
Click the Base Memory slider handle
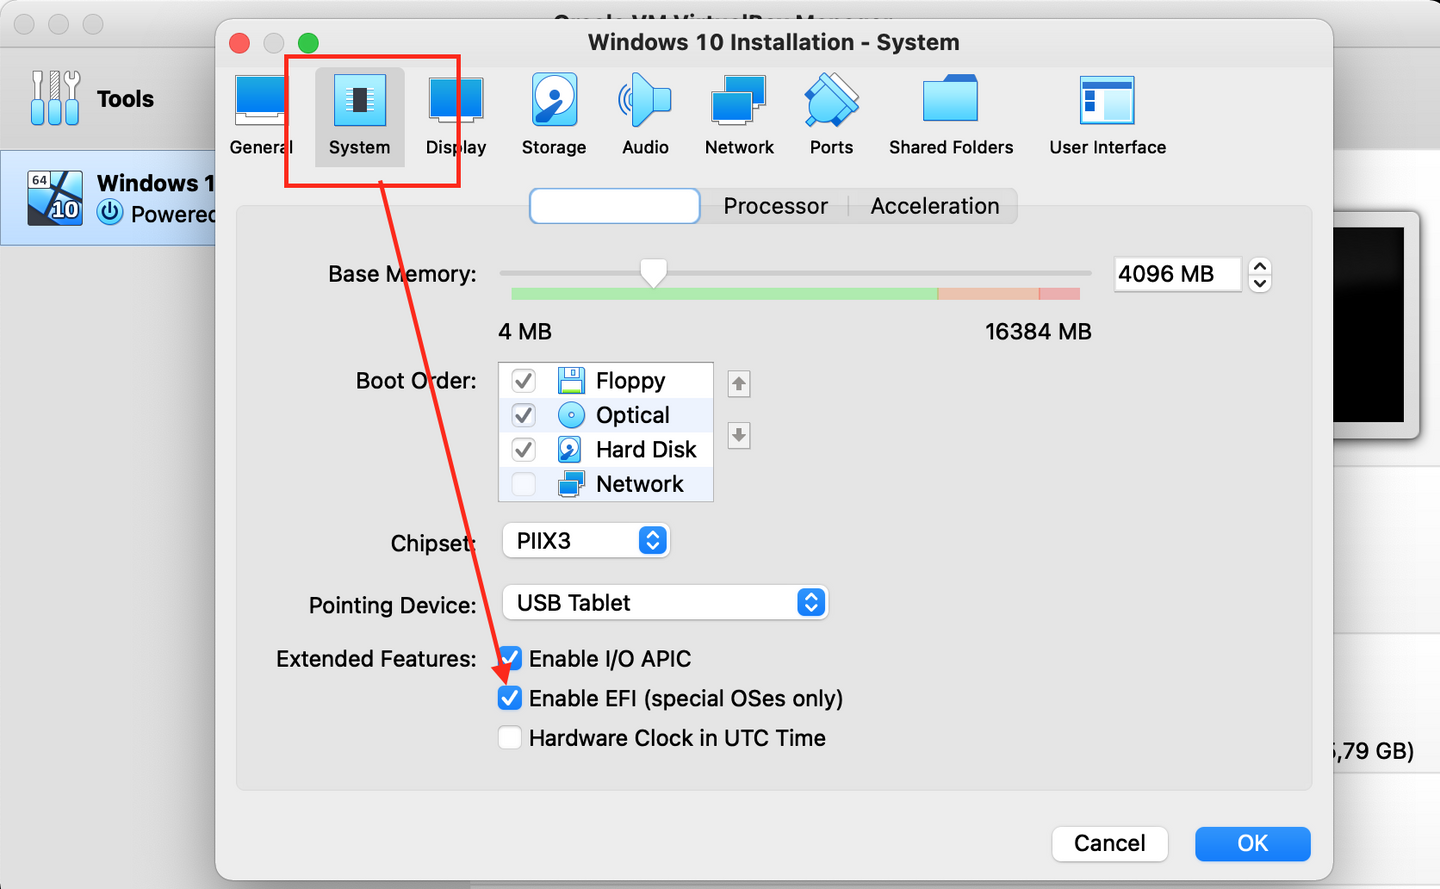(653, 273)
